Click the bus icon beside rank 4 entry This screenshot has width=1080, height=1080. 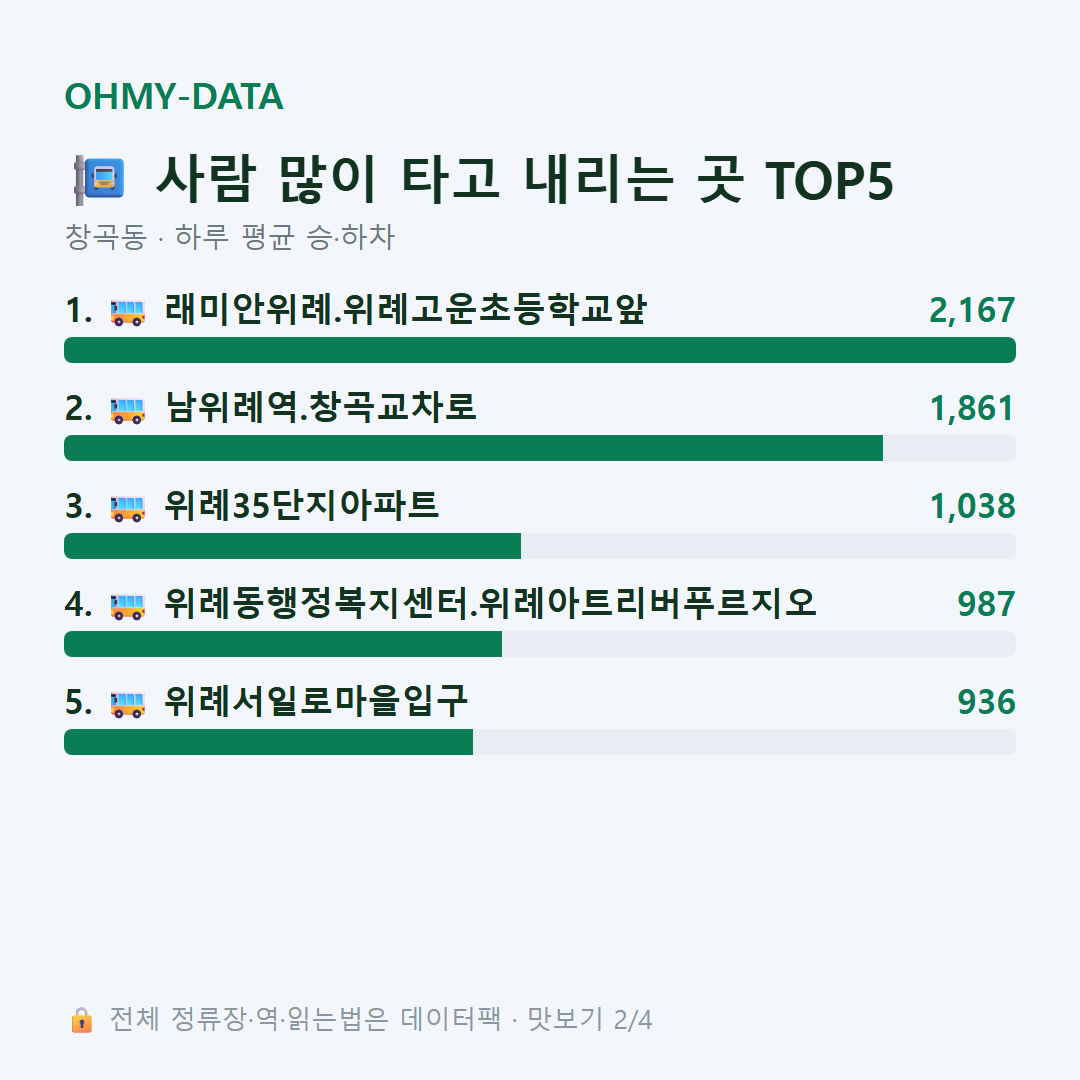(127, 605)
